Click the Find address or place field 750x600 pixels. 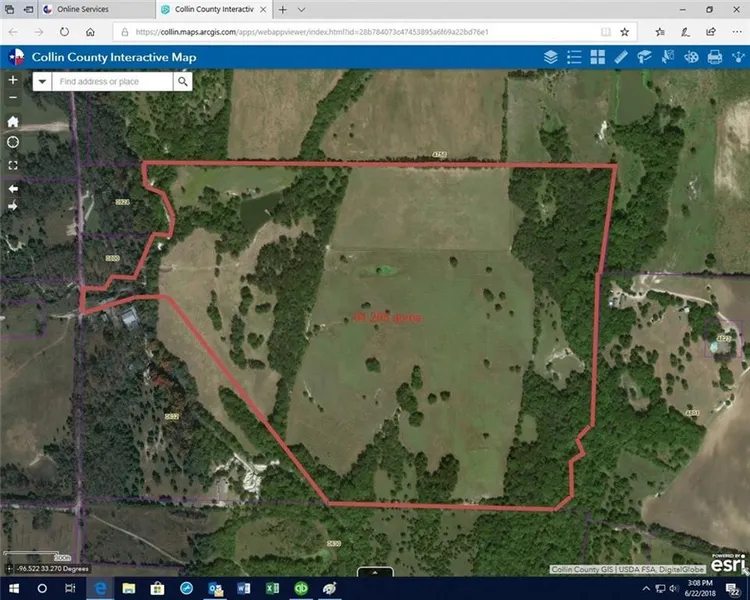pos(112,82)
